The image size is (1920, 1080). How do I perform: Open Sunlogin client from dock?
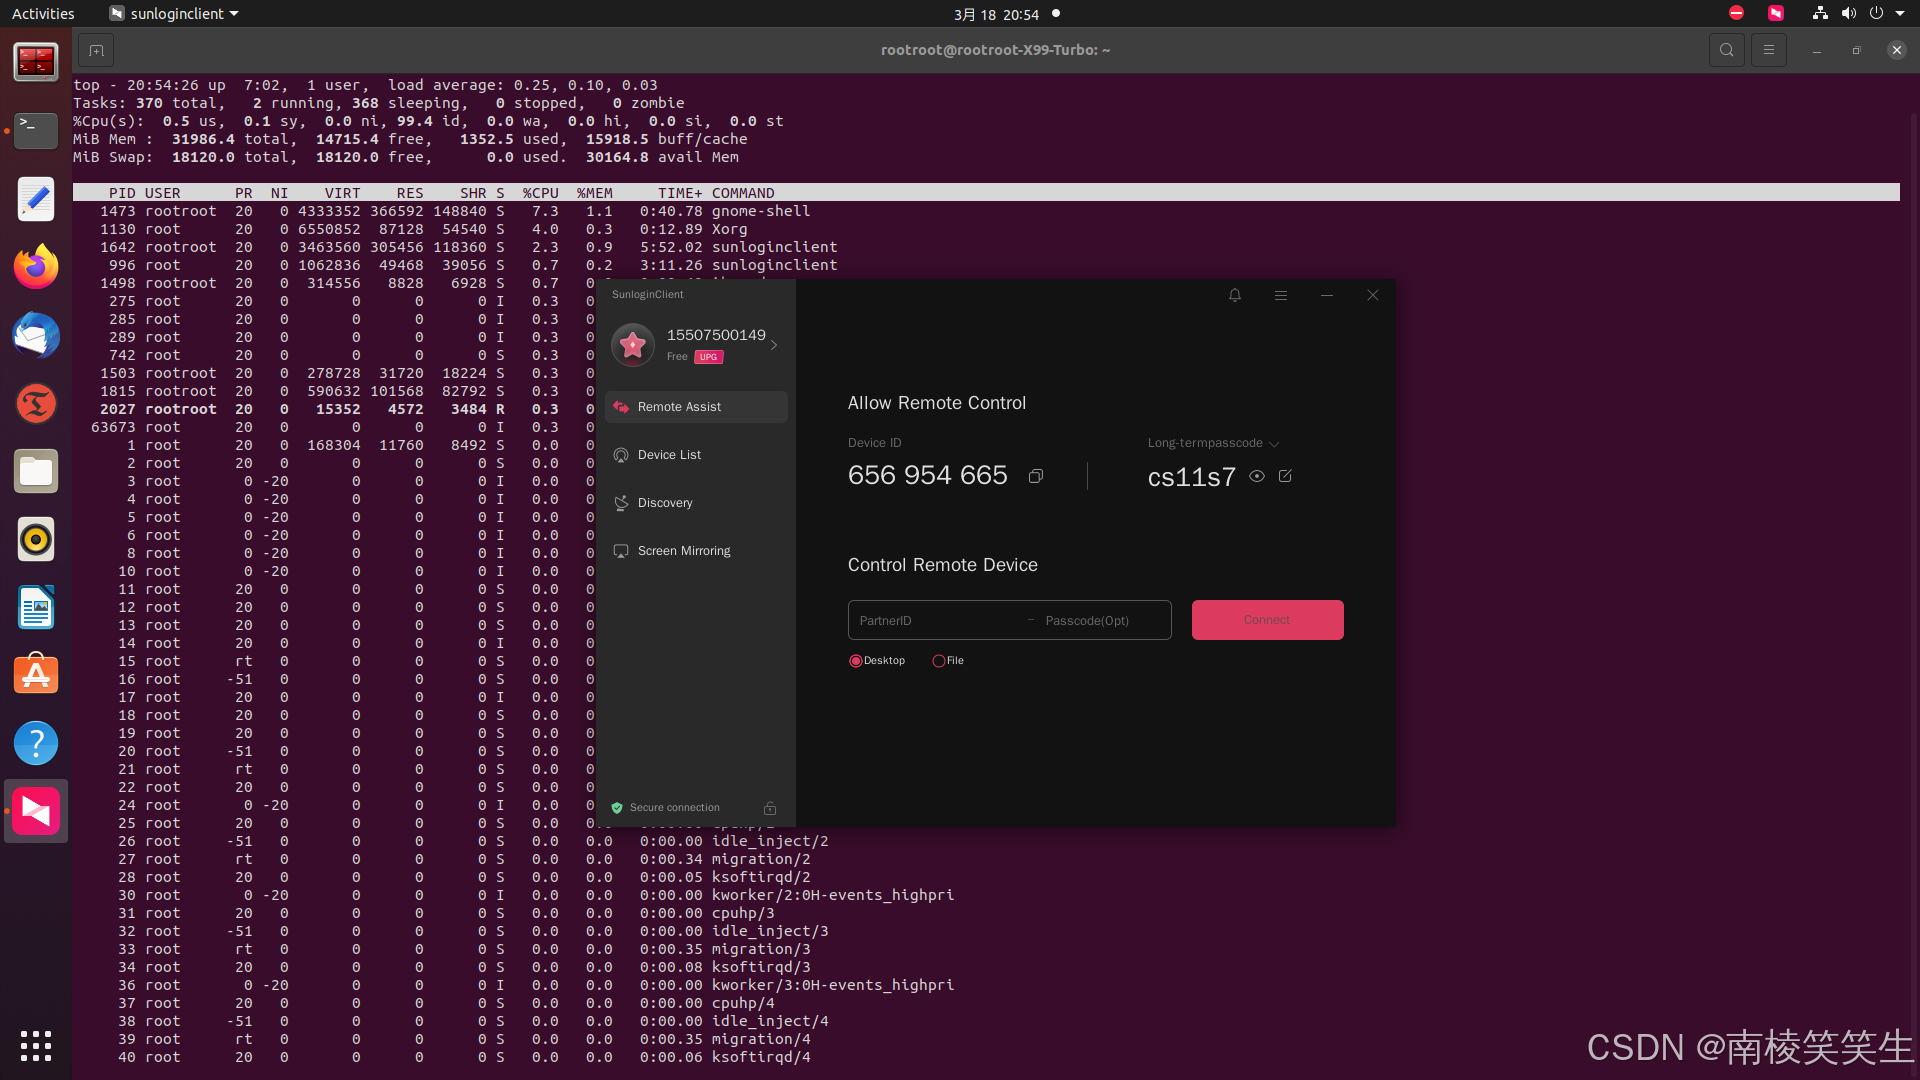[36, 811]
